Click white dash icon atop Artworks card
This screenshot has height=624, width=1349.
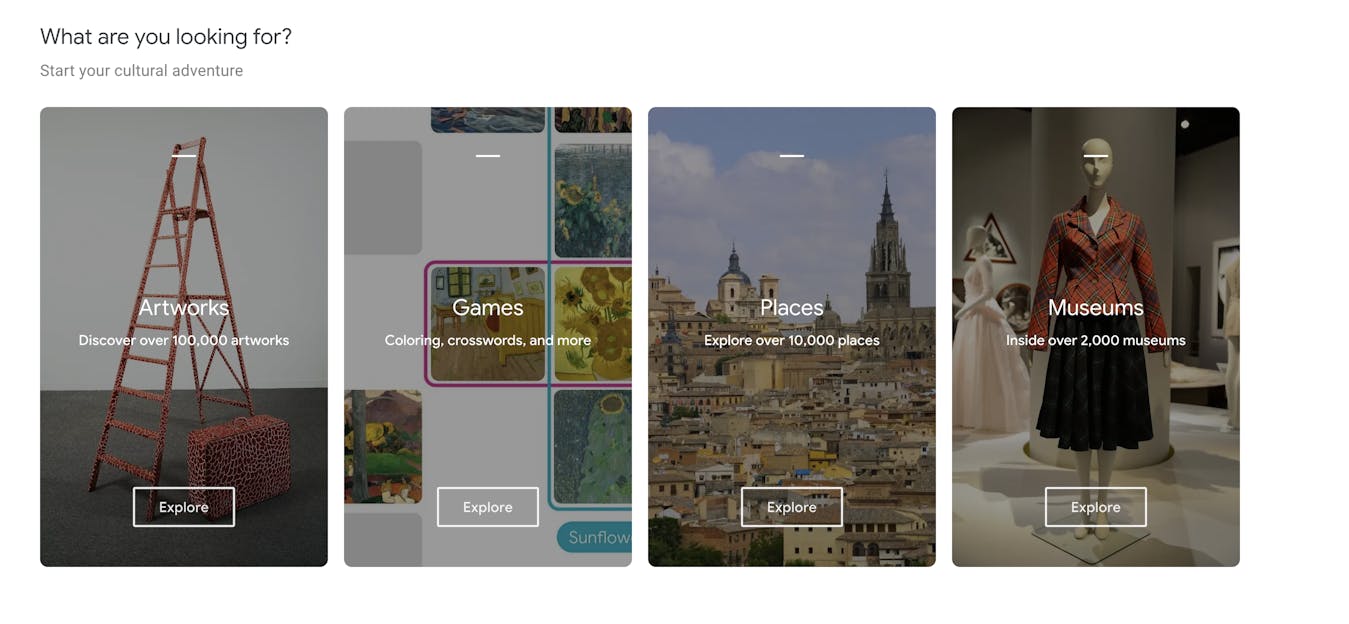coord(184,156)
